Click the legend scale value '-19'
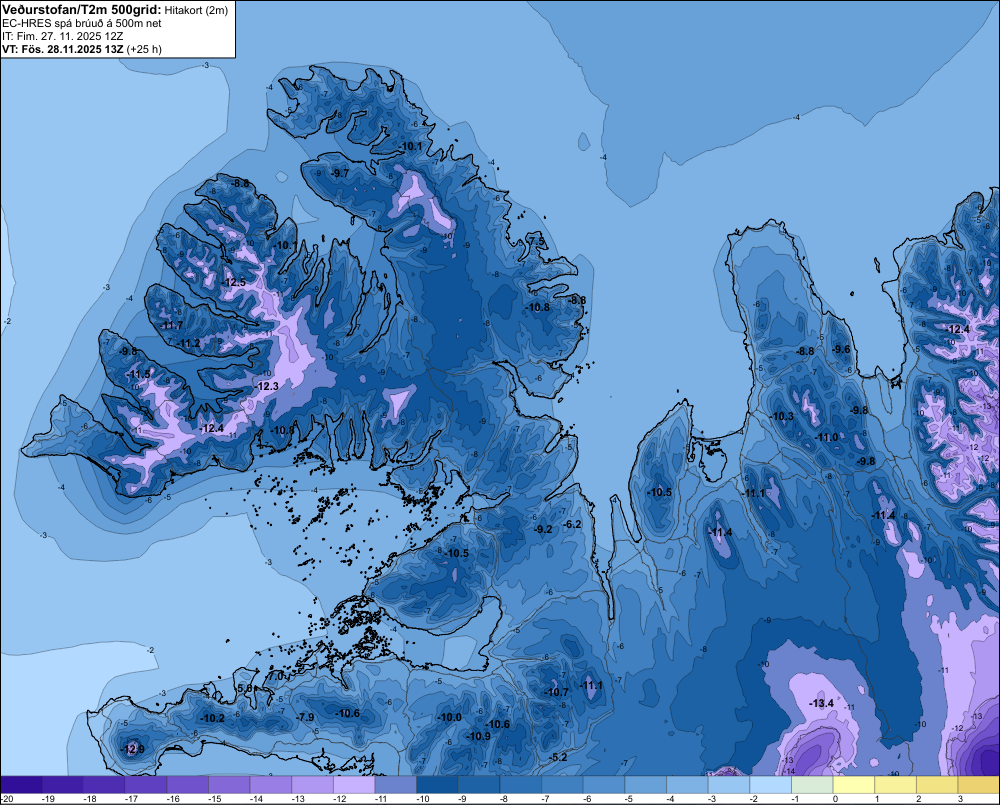Viewport: 1000px width, 805px height. point(47,799)
